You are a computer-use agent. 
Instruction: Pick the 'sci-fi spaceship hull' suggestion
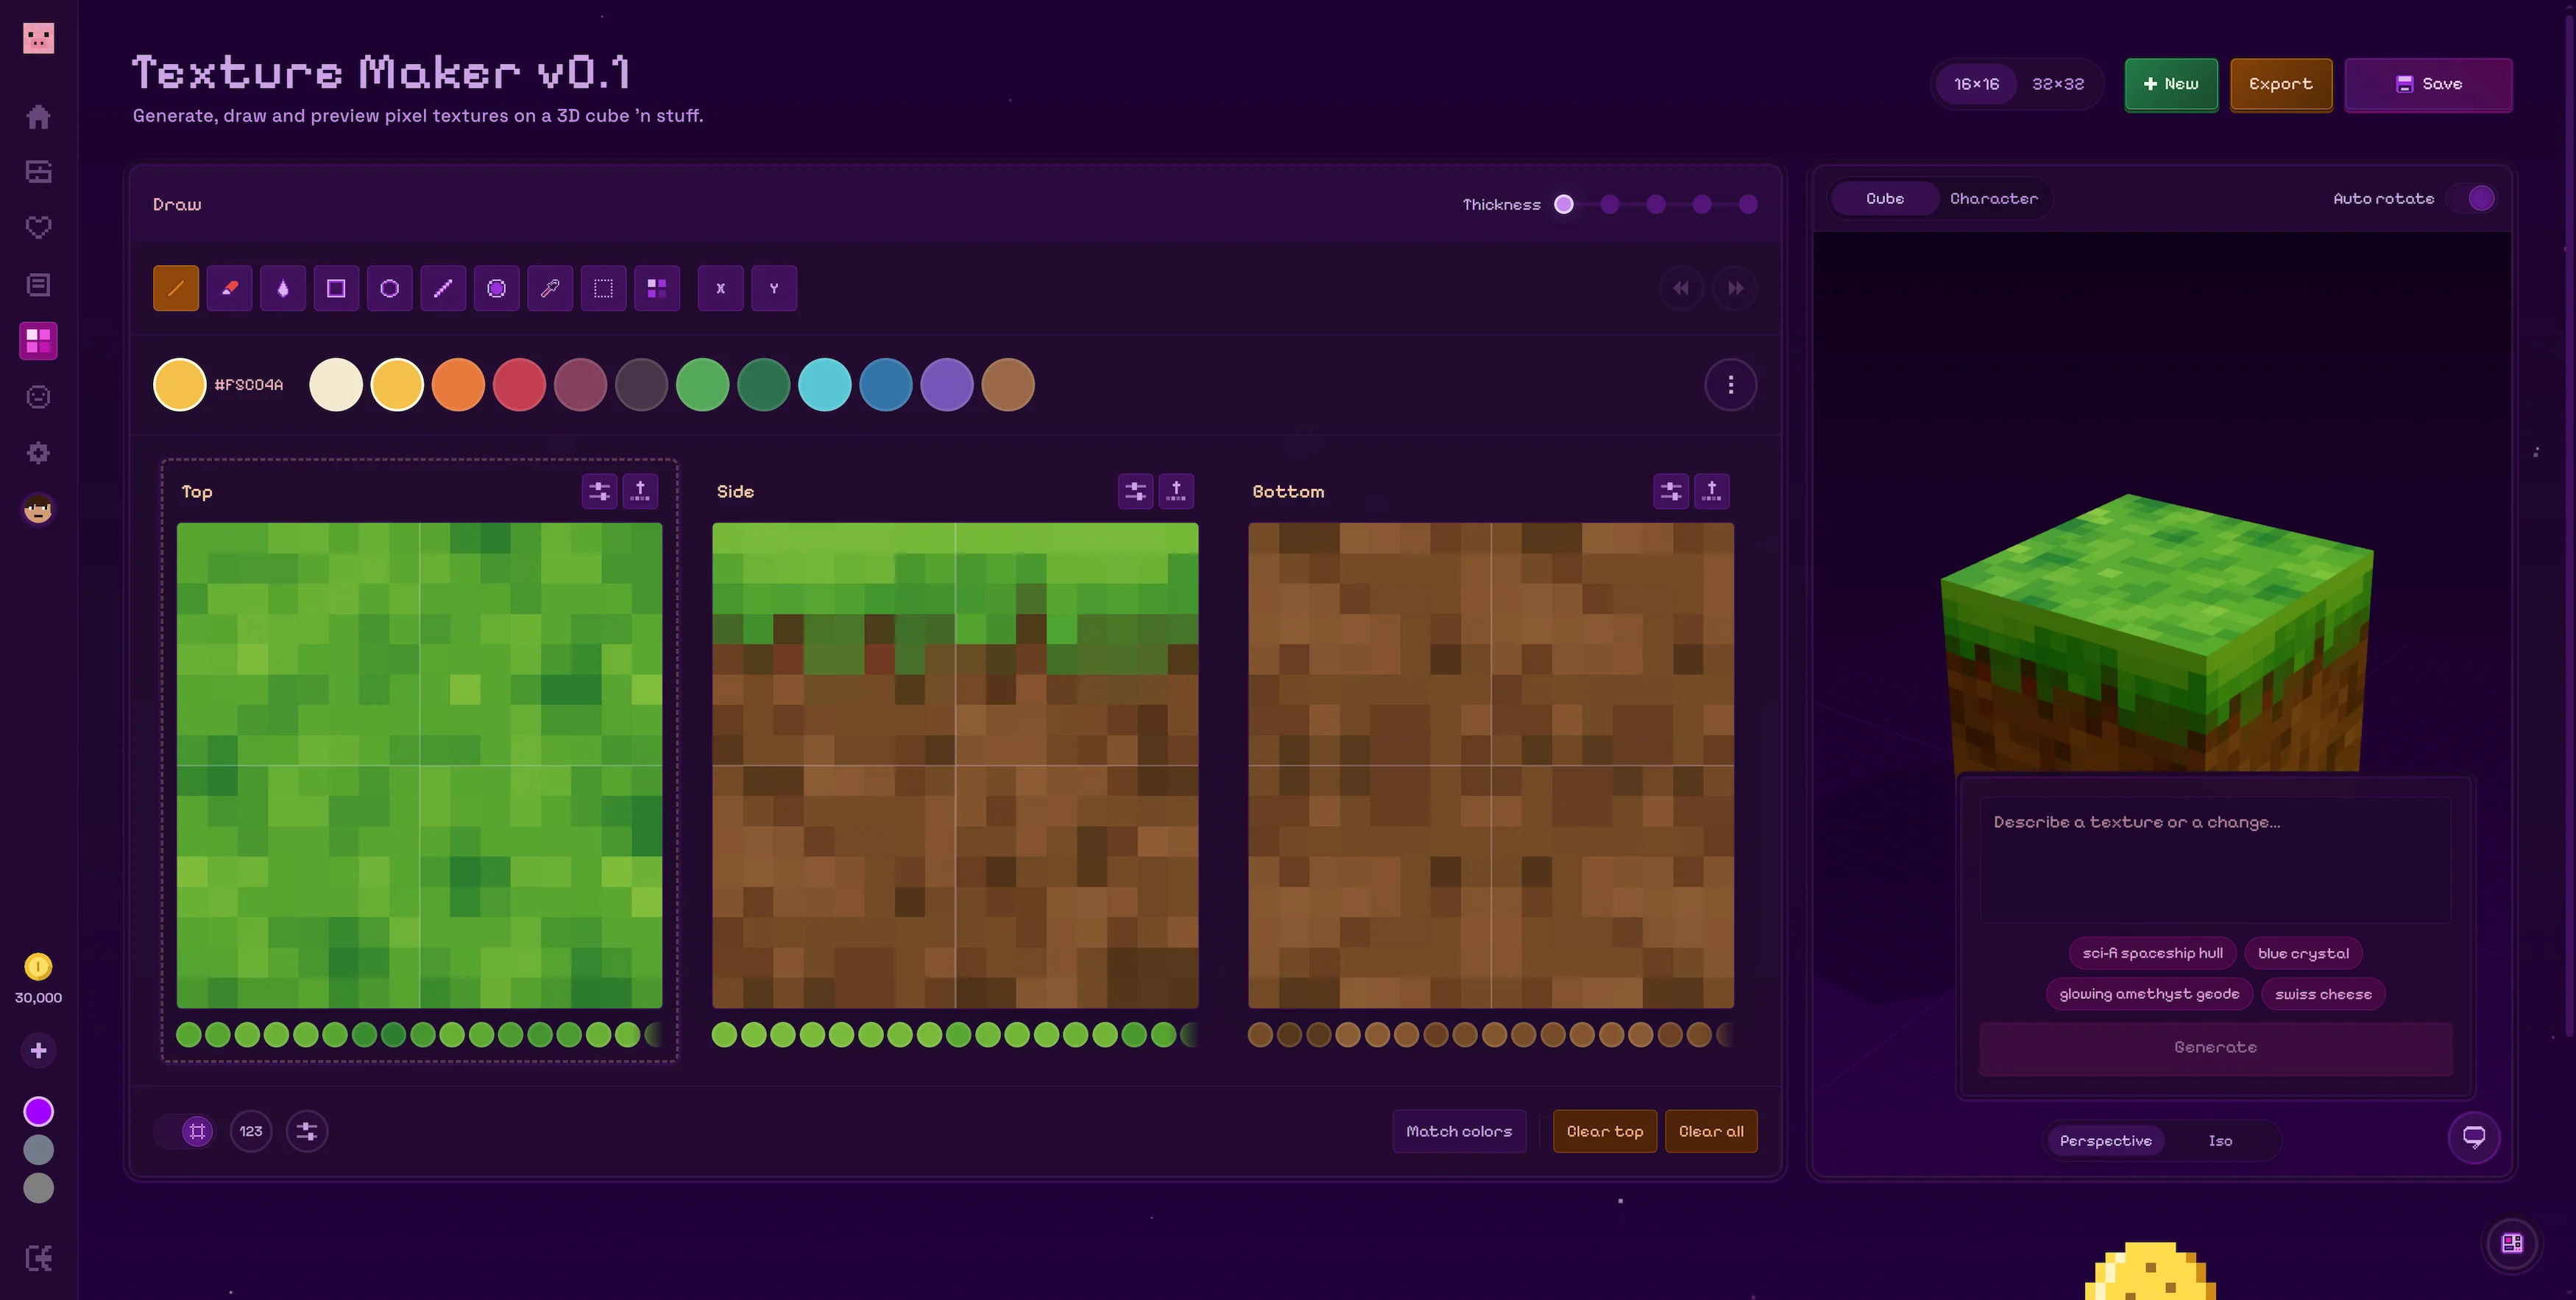click(2153, 953)
